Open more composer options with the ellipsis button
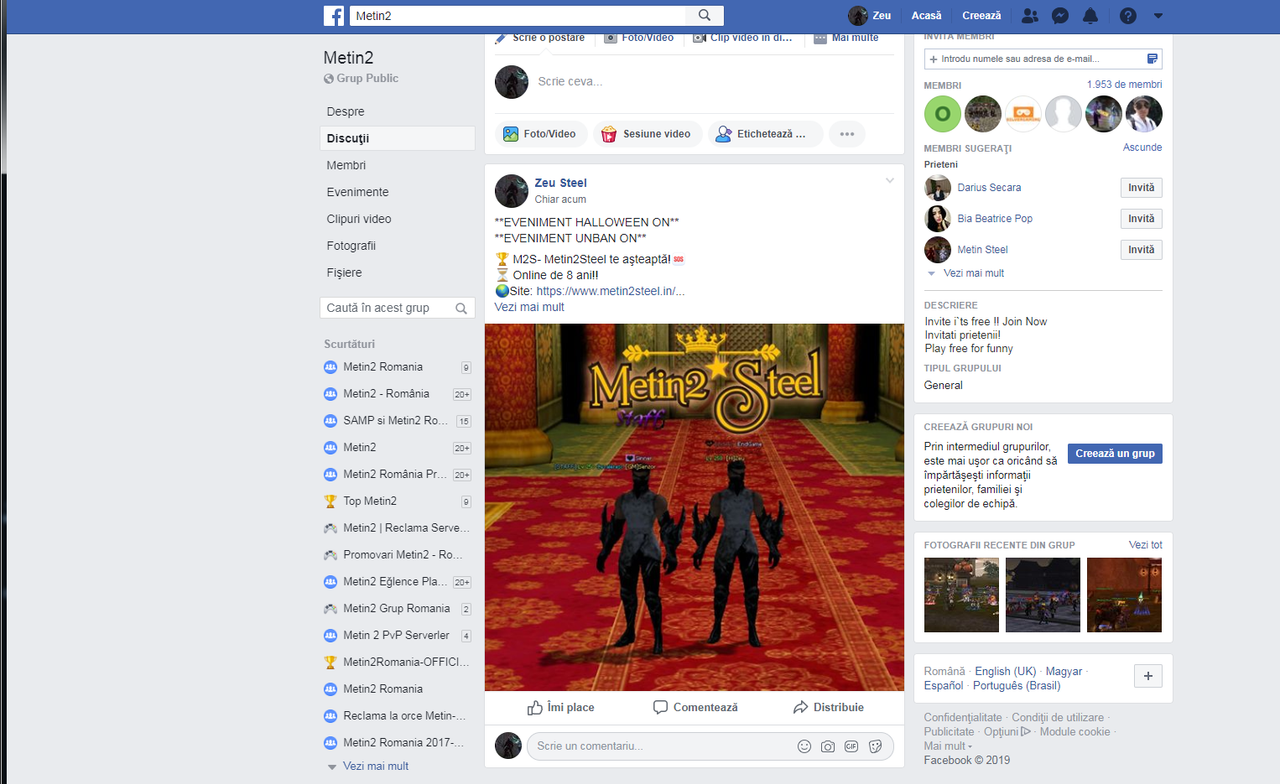1280x784 pixels. pos(847,133)
